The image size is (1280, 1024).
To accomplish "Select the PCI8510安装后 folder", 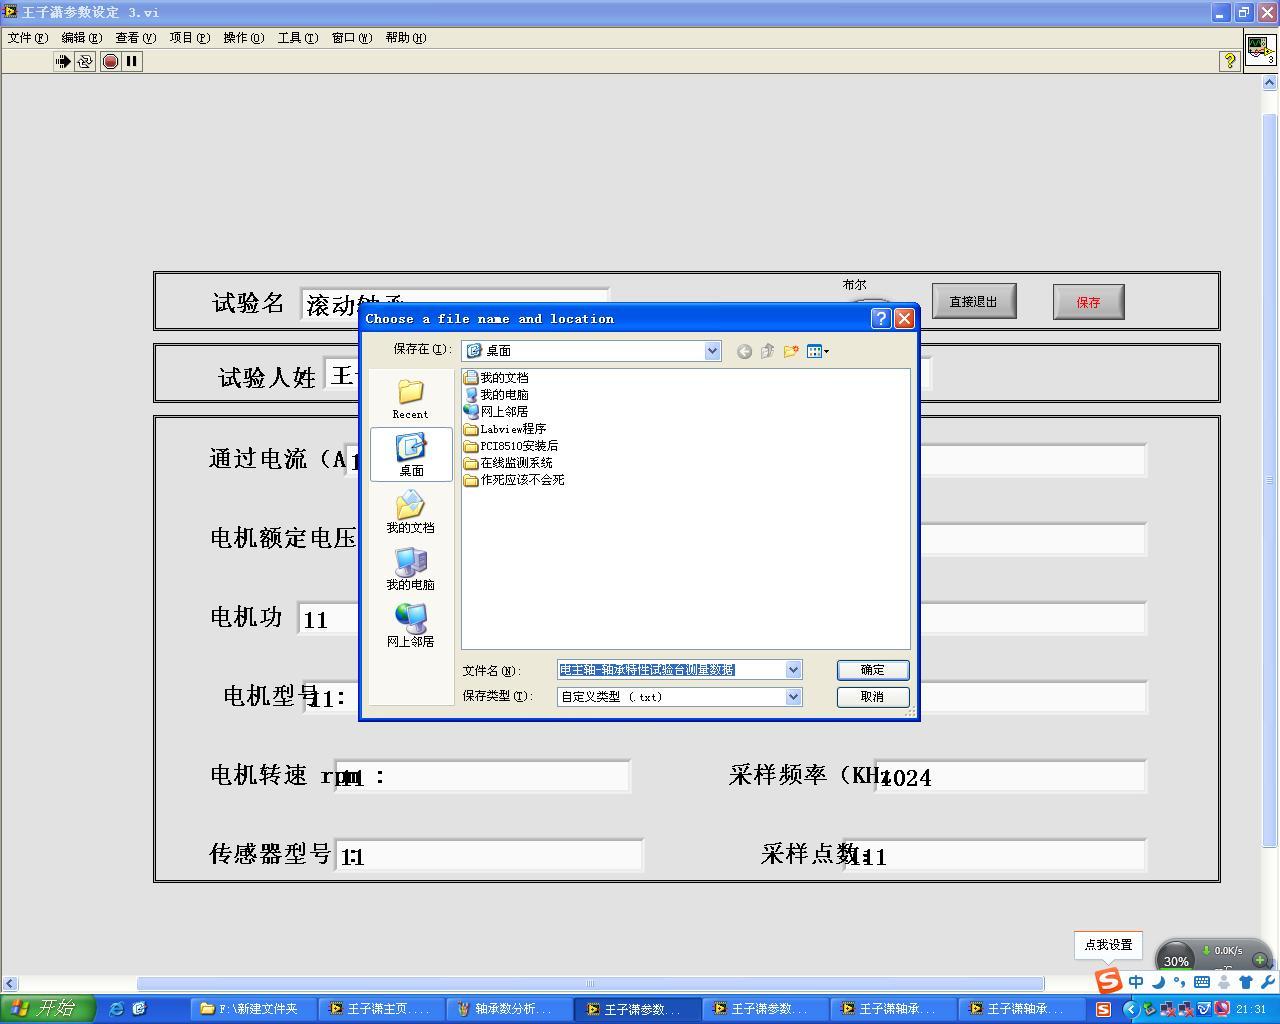I will pyautogui.click(x=511, y=445).
